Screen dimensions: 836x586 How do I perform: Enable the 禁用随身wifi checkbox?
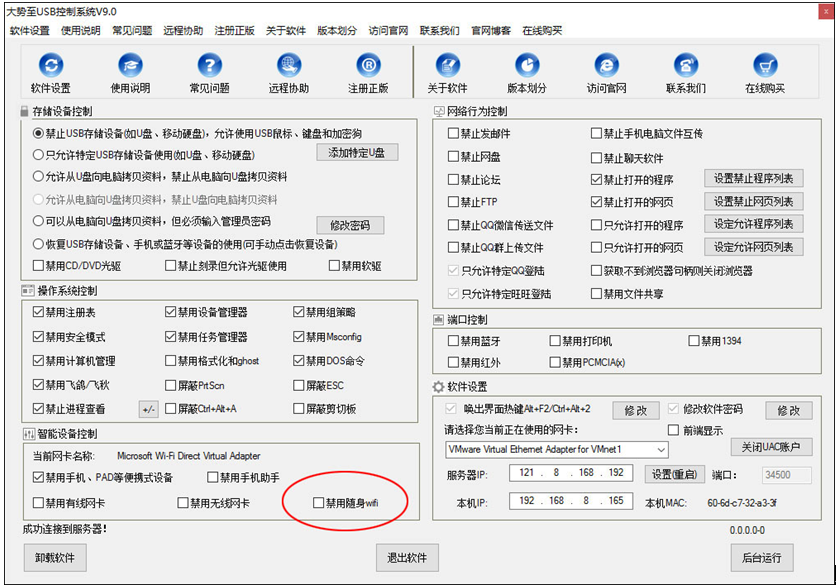(319, 503)
